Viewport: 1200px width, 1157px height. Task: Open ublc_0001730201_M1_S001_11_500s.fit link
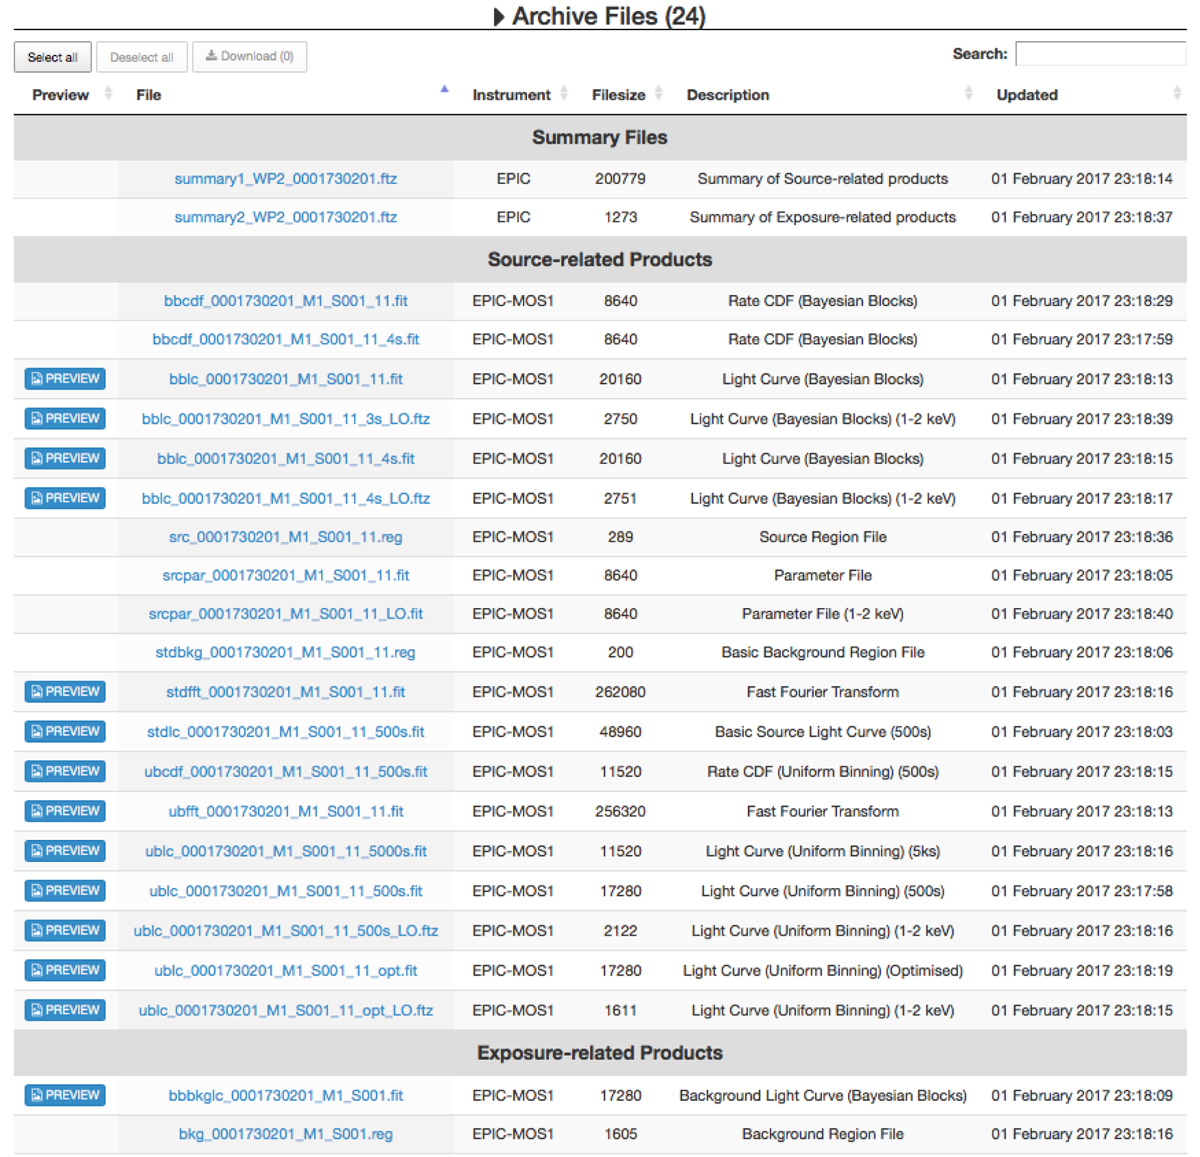pyautogui.click(x=286, y=891)
